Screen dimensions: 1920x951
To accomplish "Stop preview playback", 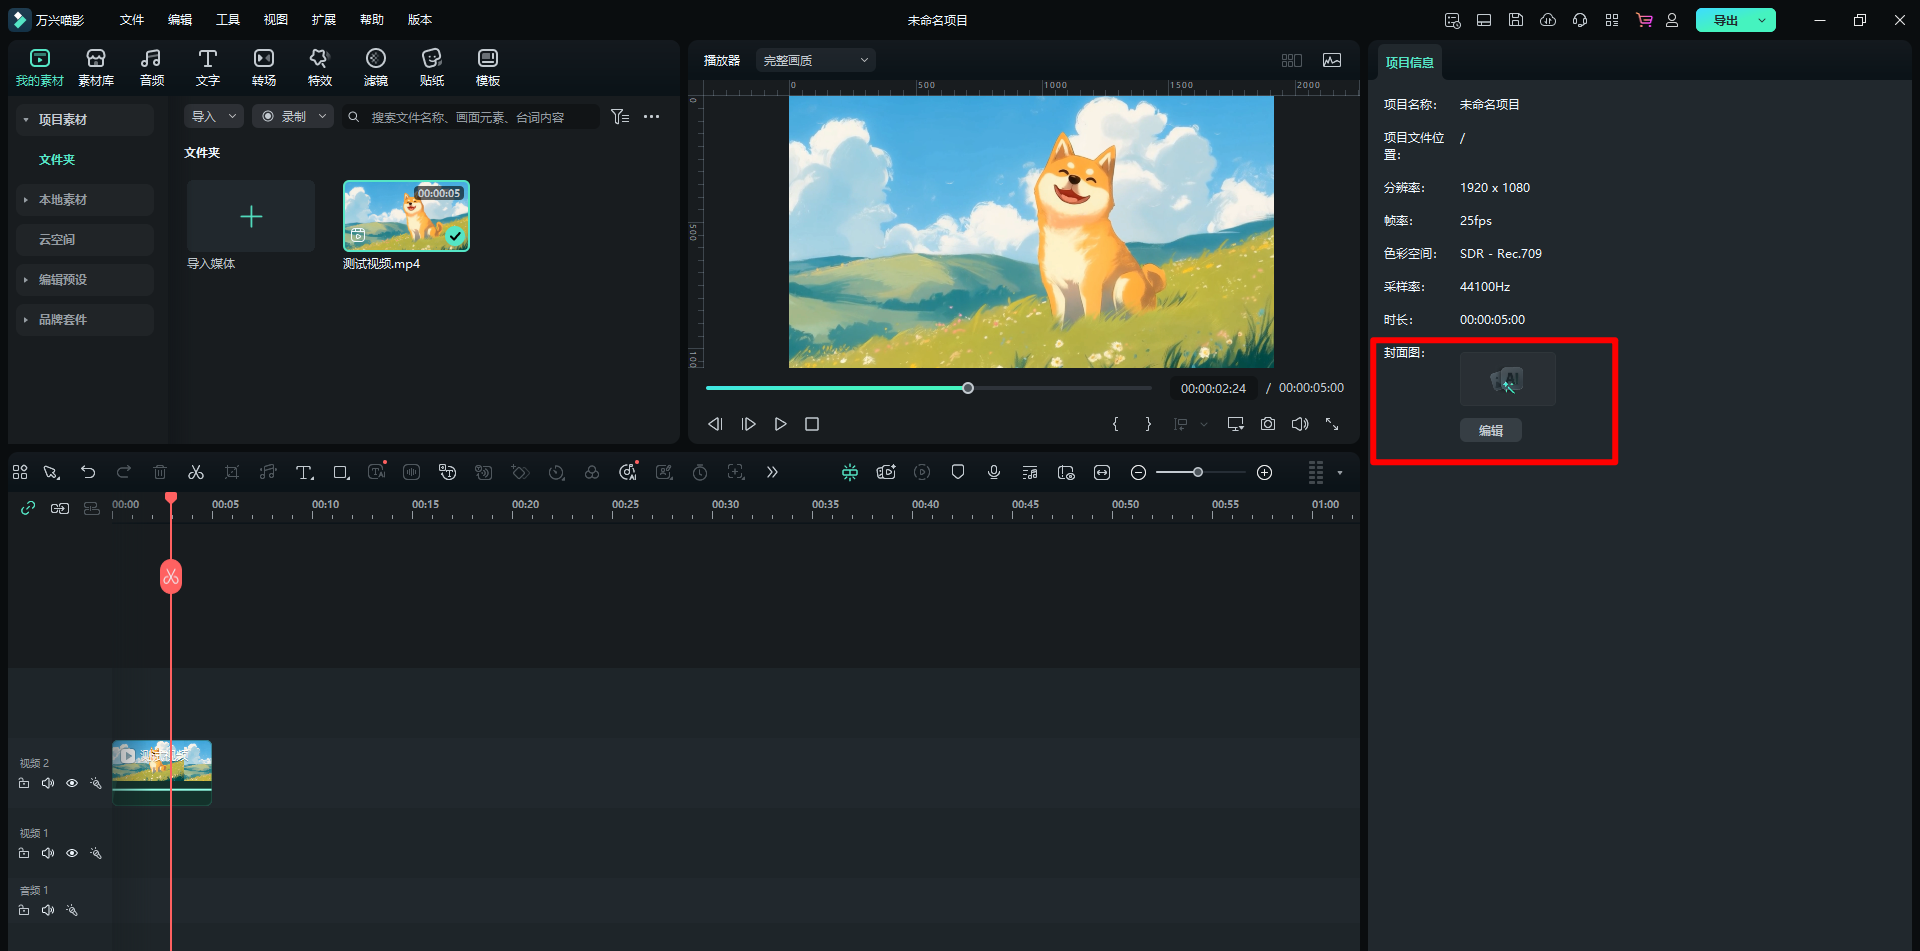I will click(x=812, y=424).
